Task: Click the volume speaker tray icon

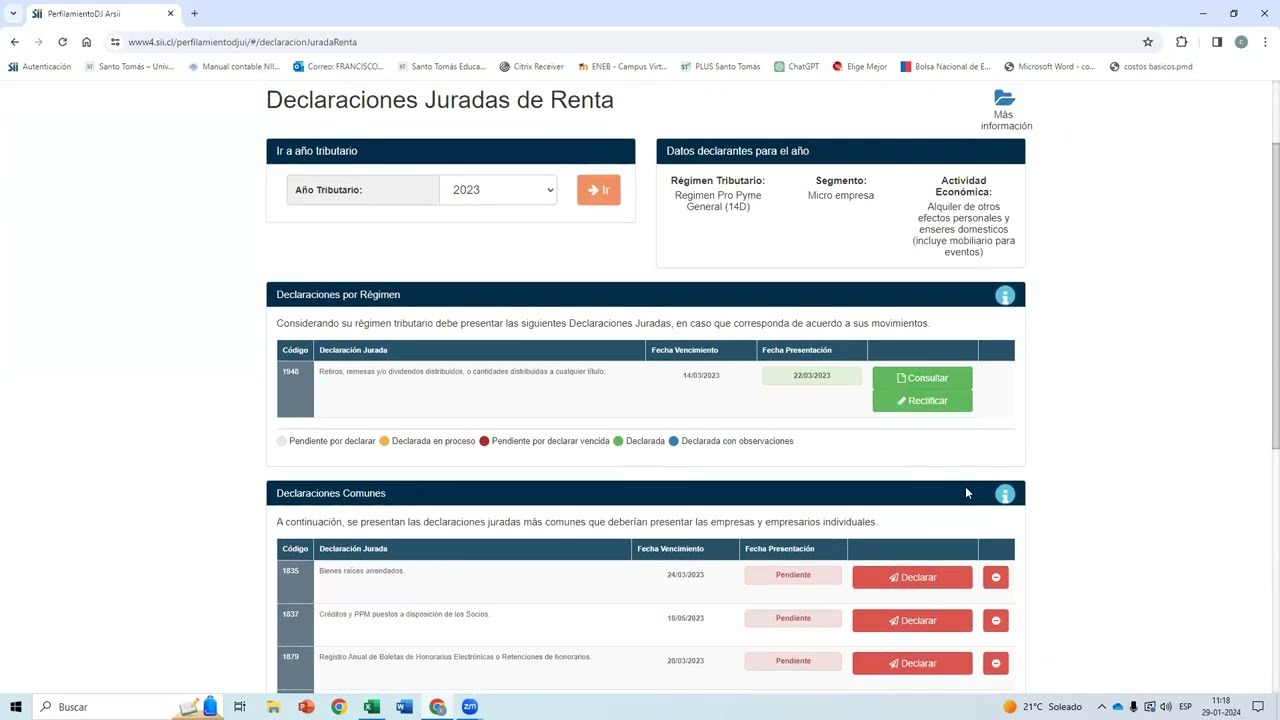Action: (x=1166, y=707)
